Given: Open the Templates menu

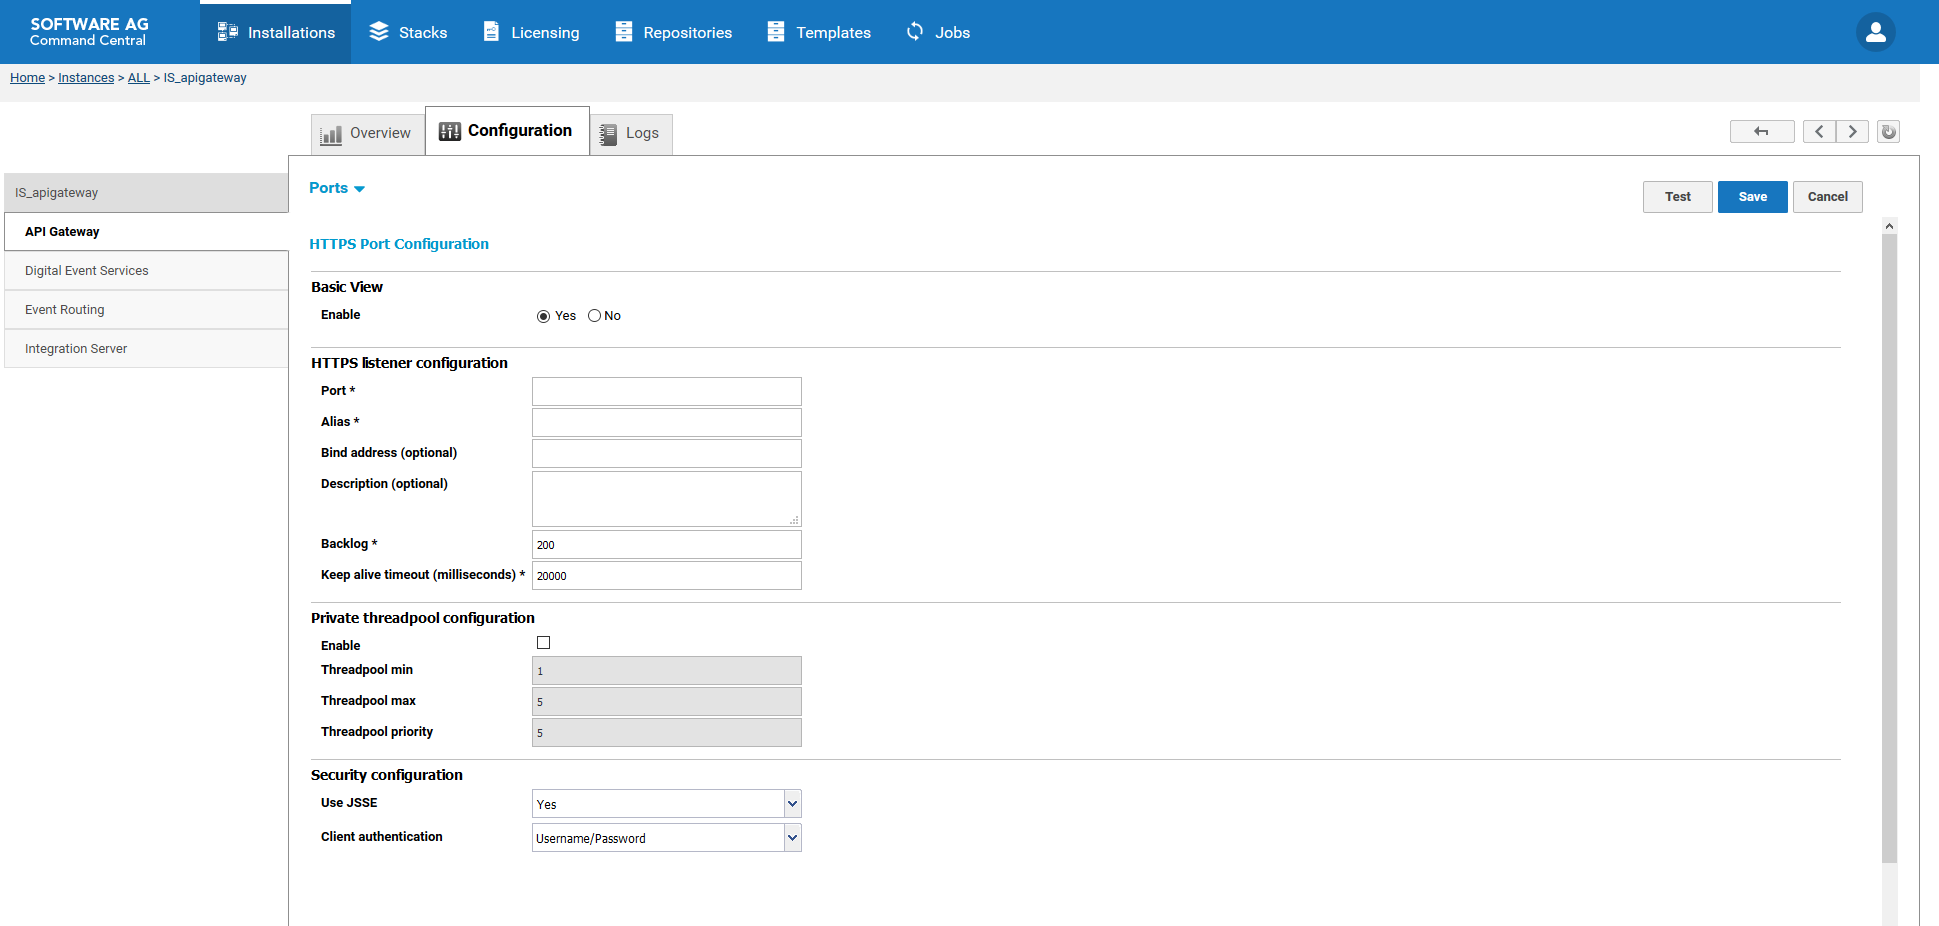Looking at the screenshot, I should (819, 32).
